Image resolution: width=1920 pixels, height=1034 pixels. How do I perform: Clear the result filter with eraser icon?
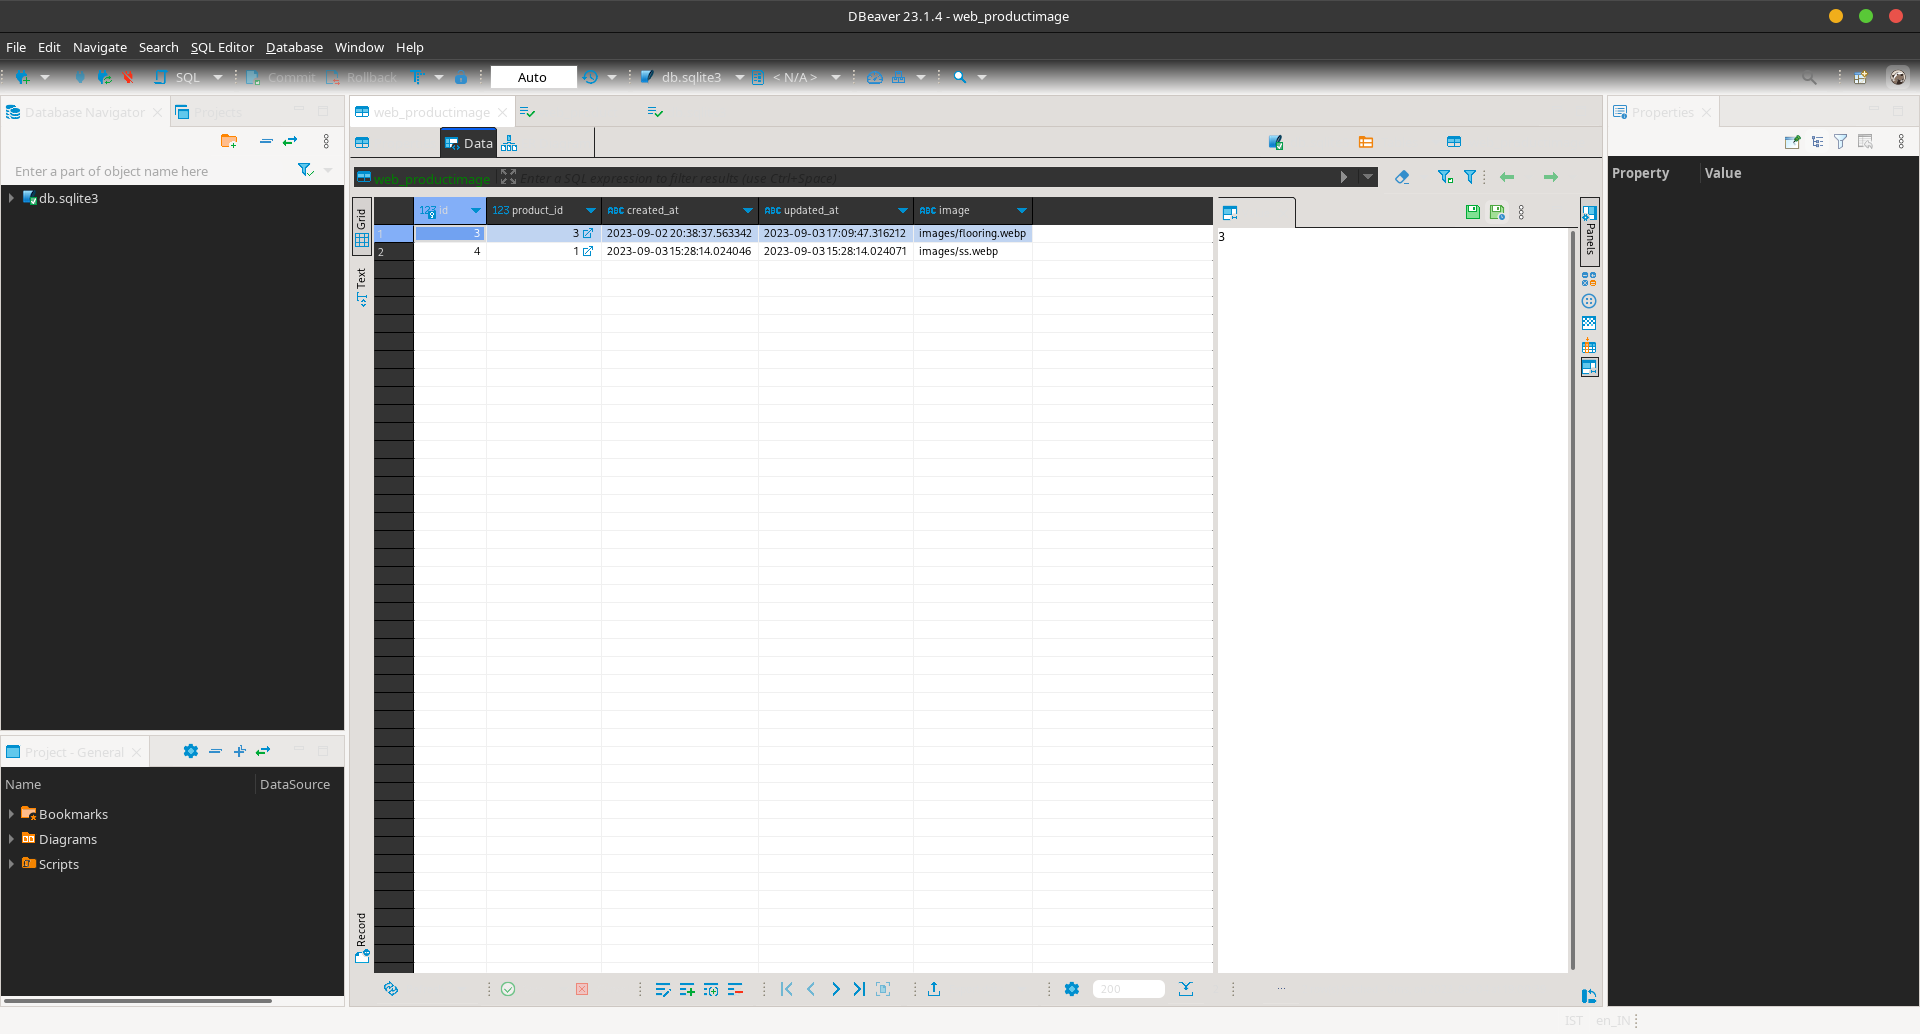coord(1402,177)
